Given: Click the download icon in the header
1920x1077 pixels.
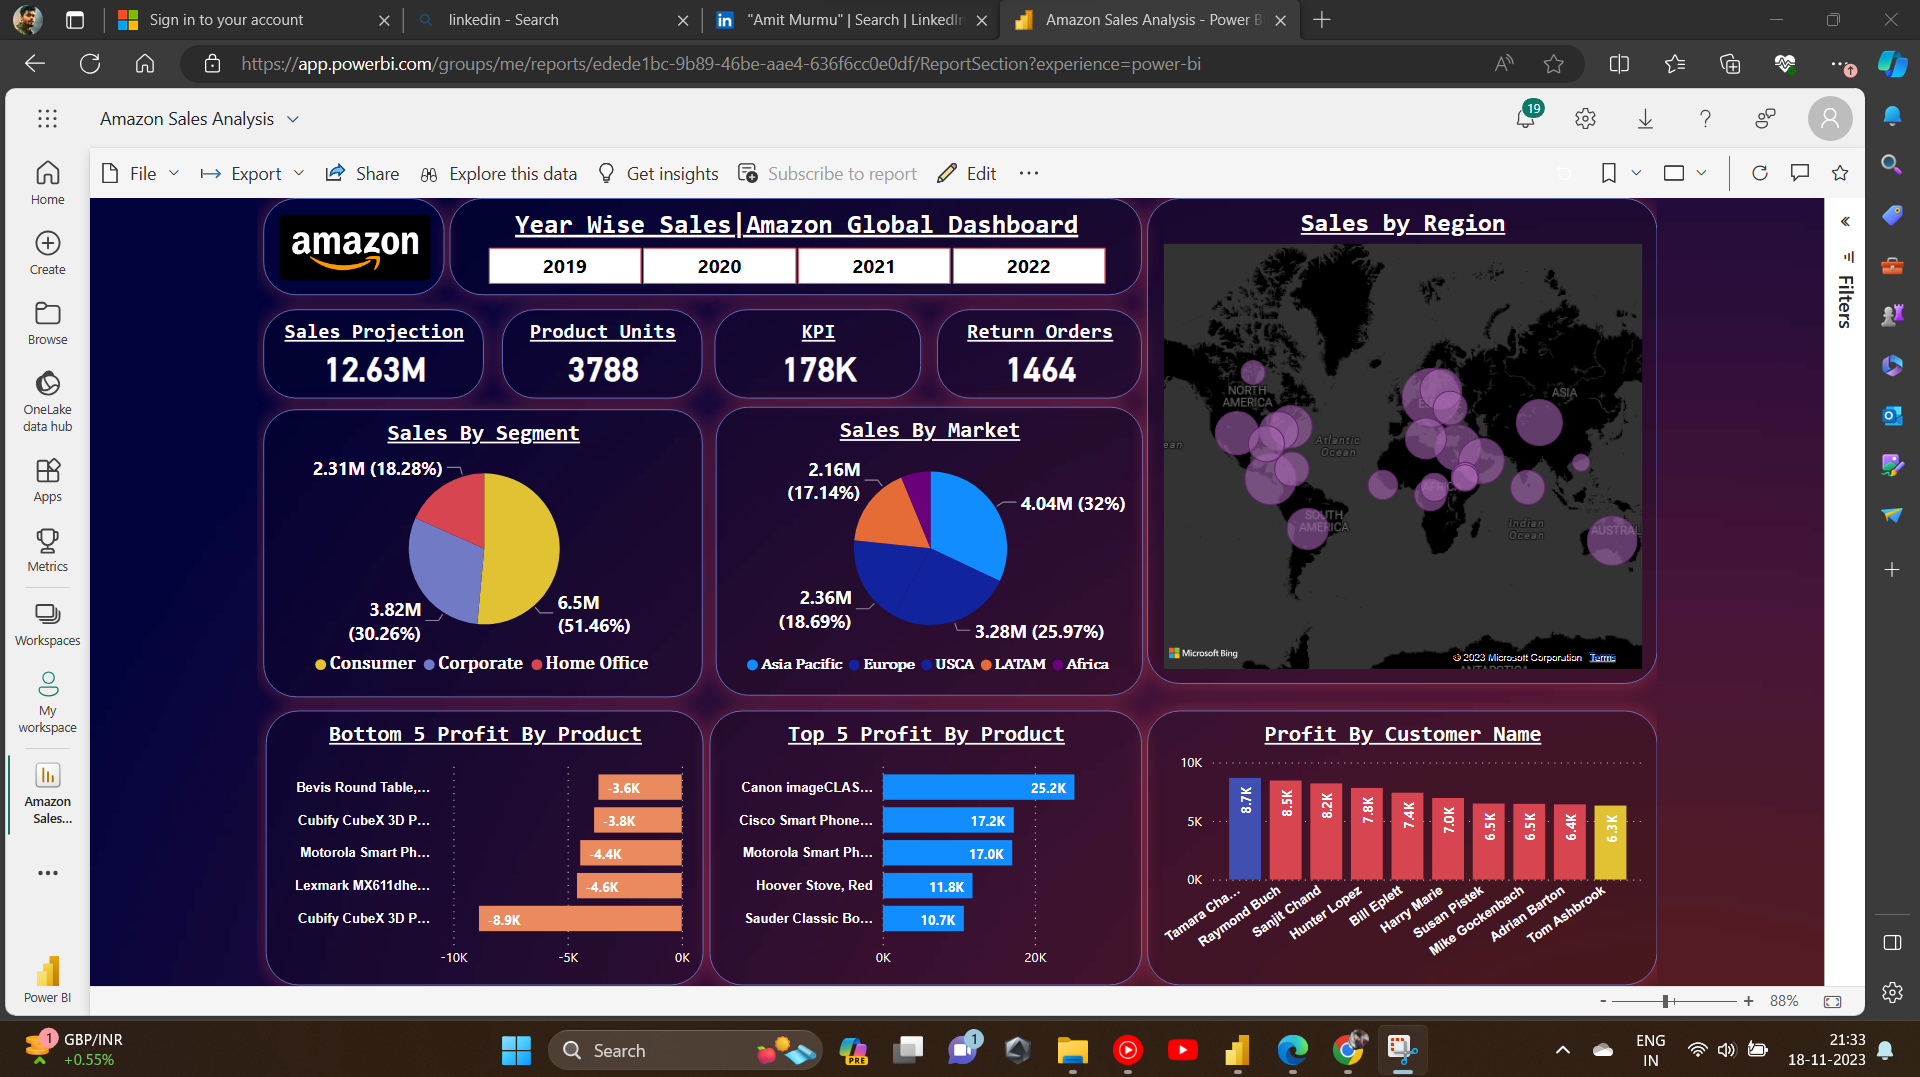Looking at the screenshot, I should click(1645, 118).
